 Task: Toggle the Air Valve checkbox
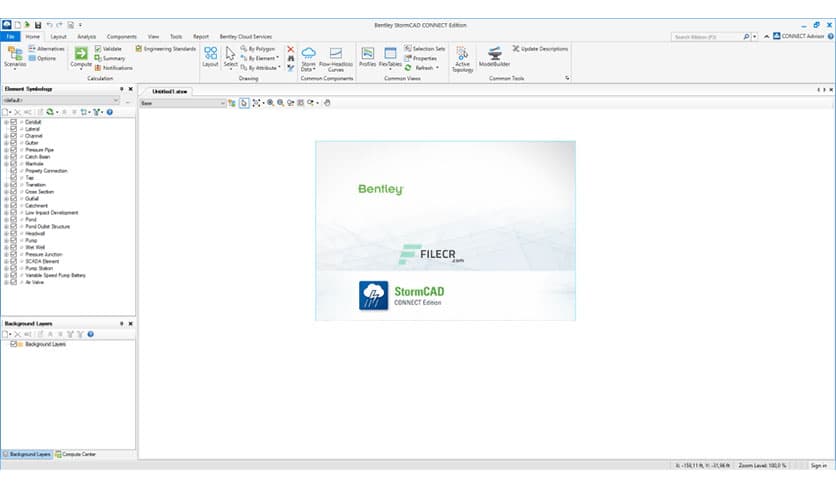click(x=13, y=282)
